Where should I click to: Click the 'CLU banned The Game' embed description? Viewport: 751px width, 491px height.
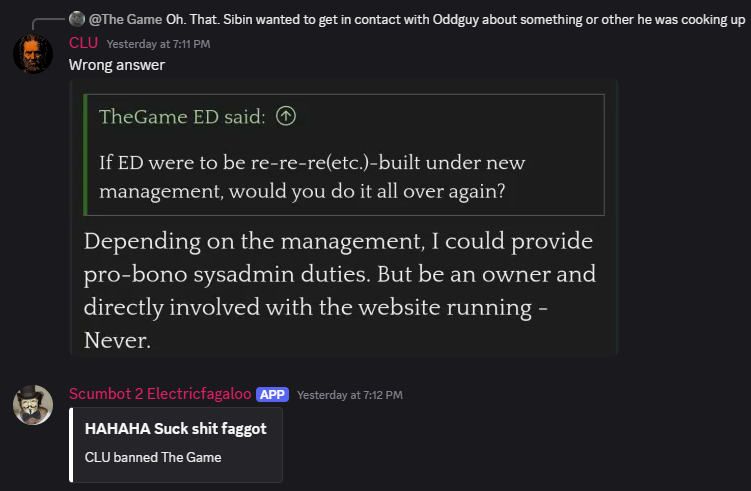153,458
